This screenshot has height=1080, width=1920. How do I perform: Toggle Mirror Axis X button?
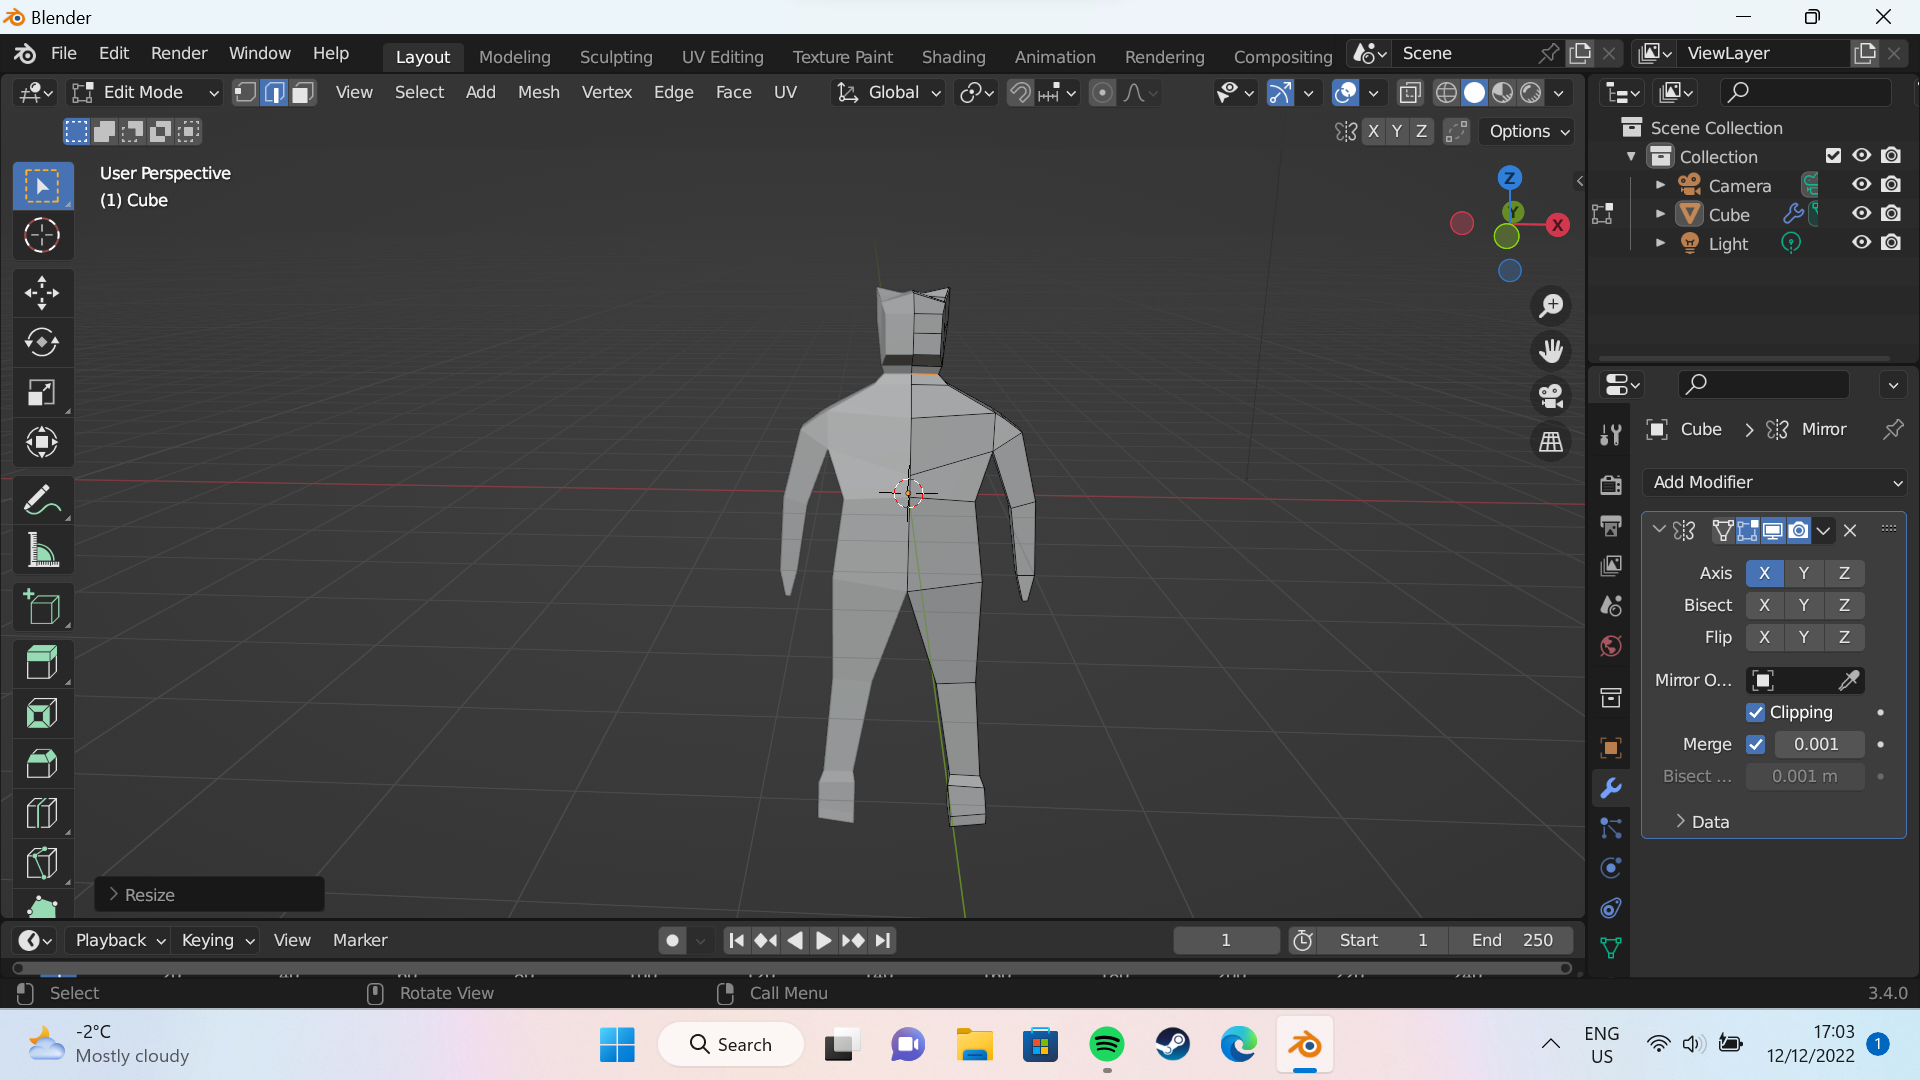point(1764,573)
